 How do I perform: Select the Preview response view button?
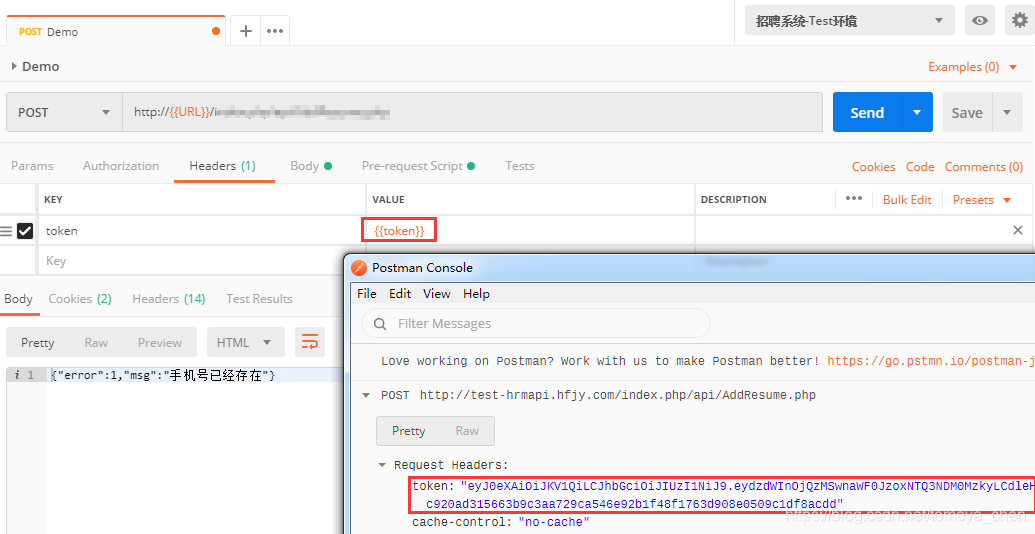160,342
